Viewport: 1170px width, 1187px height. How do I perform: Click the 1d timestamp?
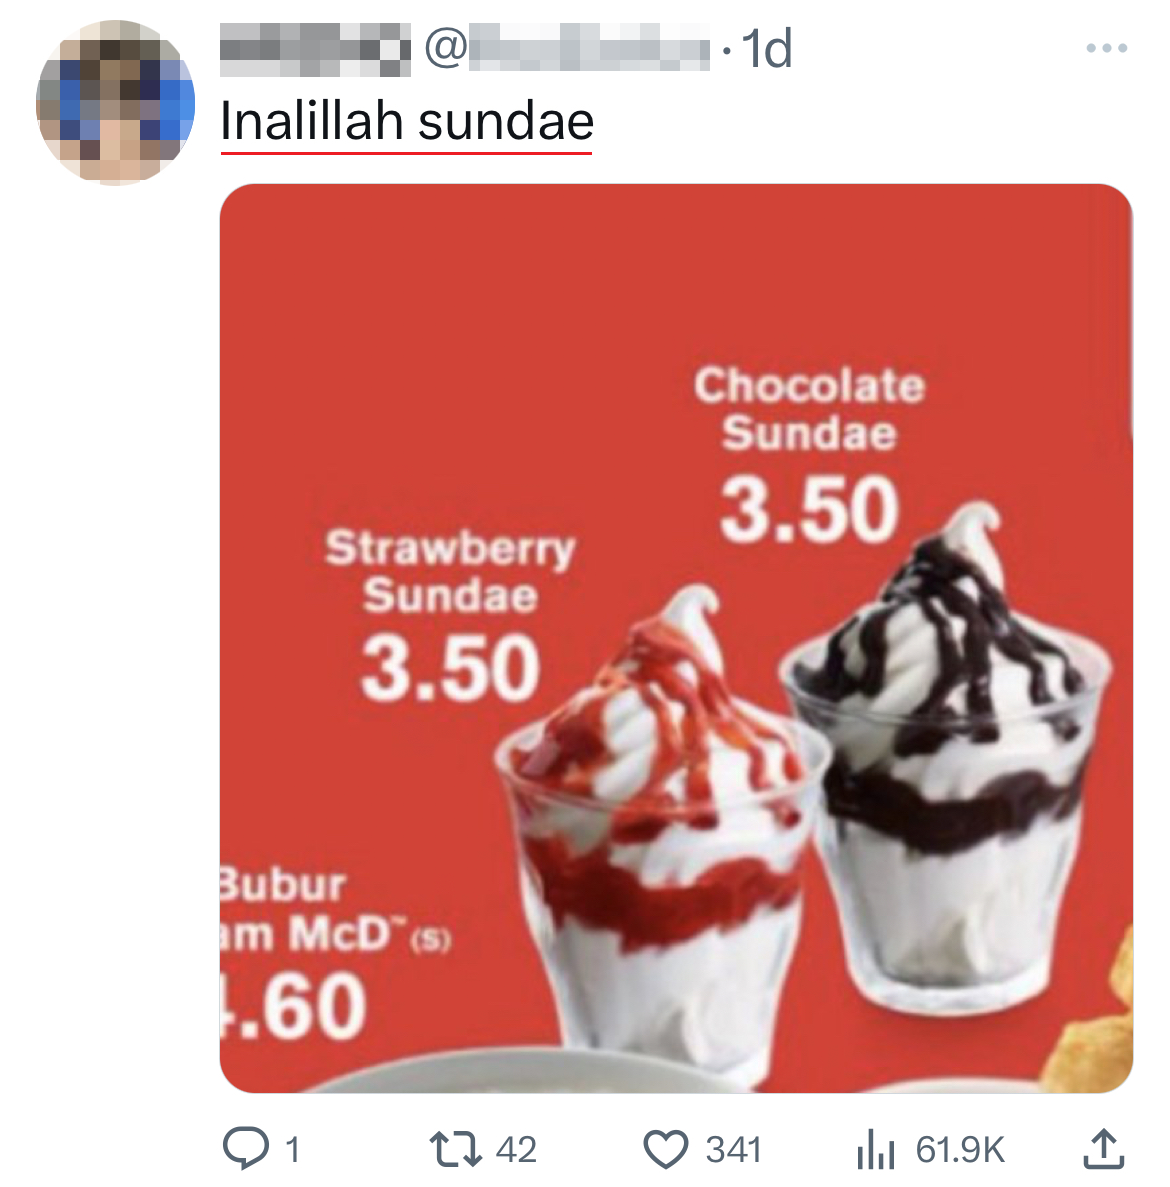point(766,49)
